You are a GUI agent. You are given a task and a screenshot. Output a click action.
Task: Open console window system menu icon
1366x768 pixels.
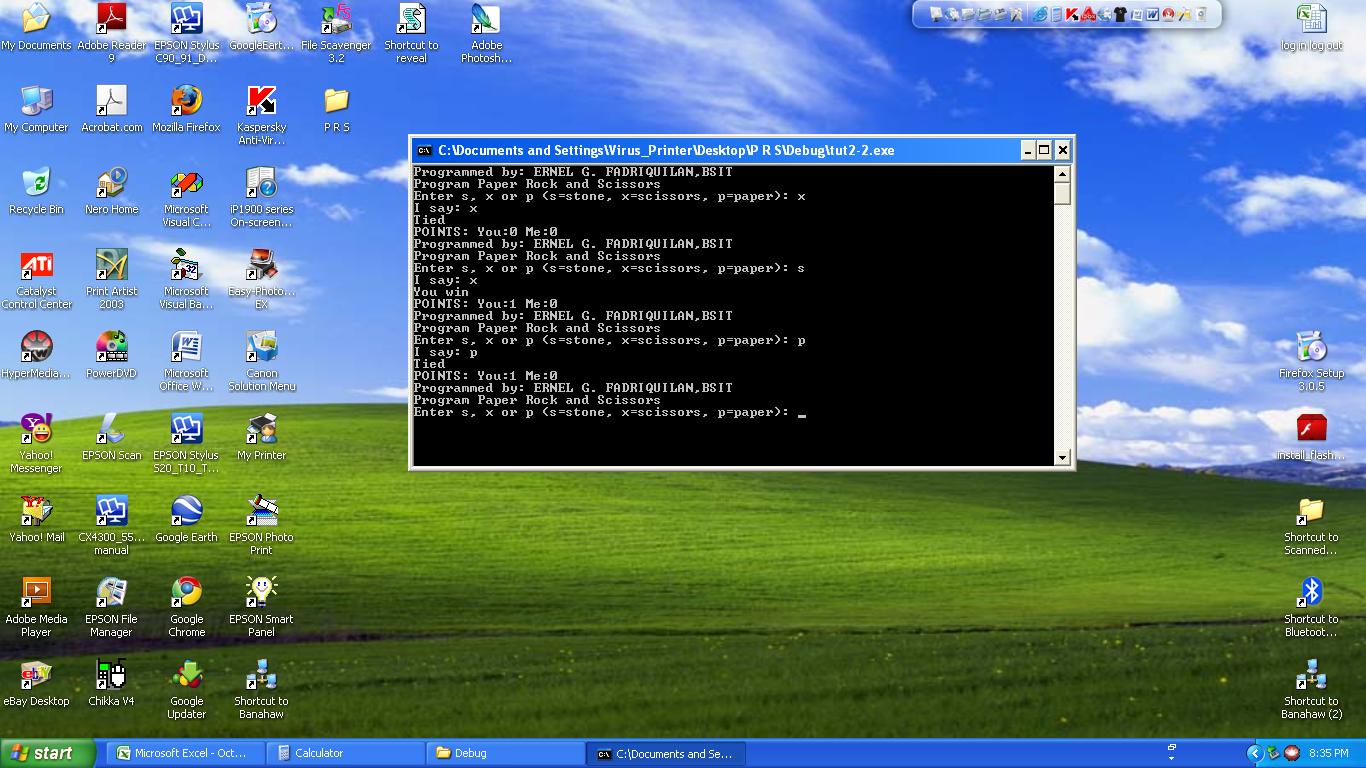tap(424, 150)
